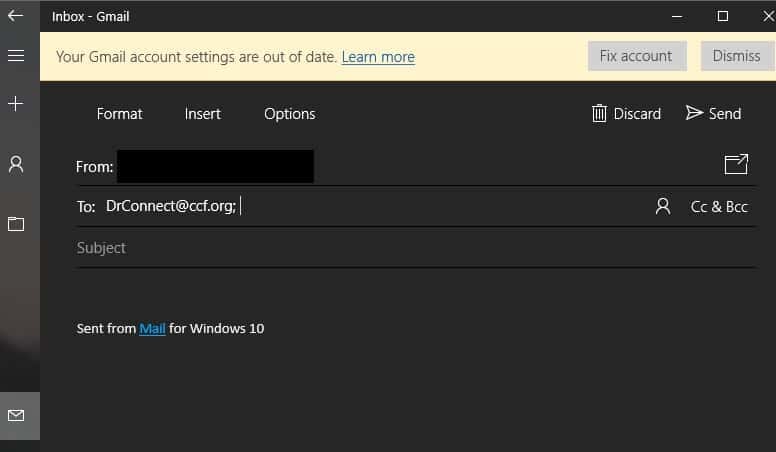Show Cc & Bcc fields
Viewport: 776px width, 452px height.
[719, 206]
